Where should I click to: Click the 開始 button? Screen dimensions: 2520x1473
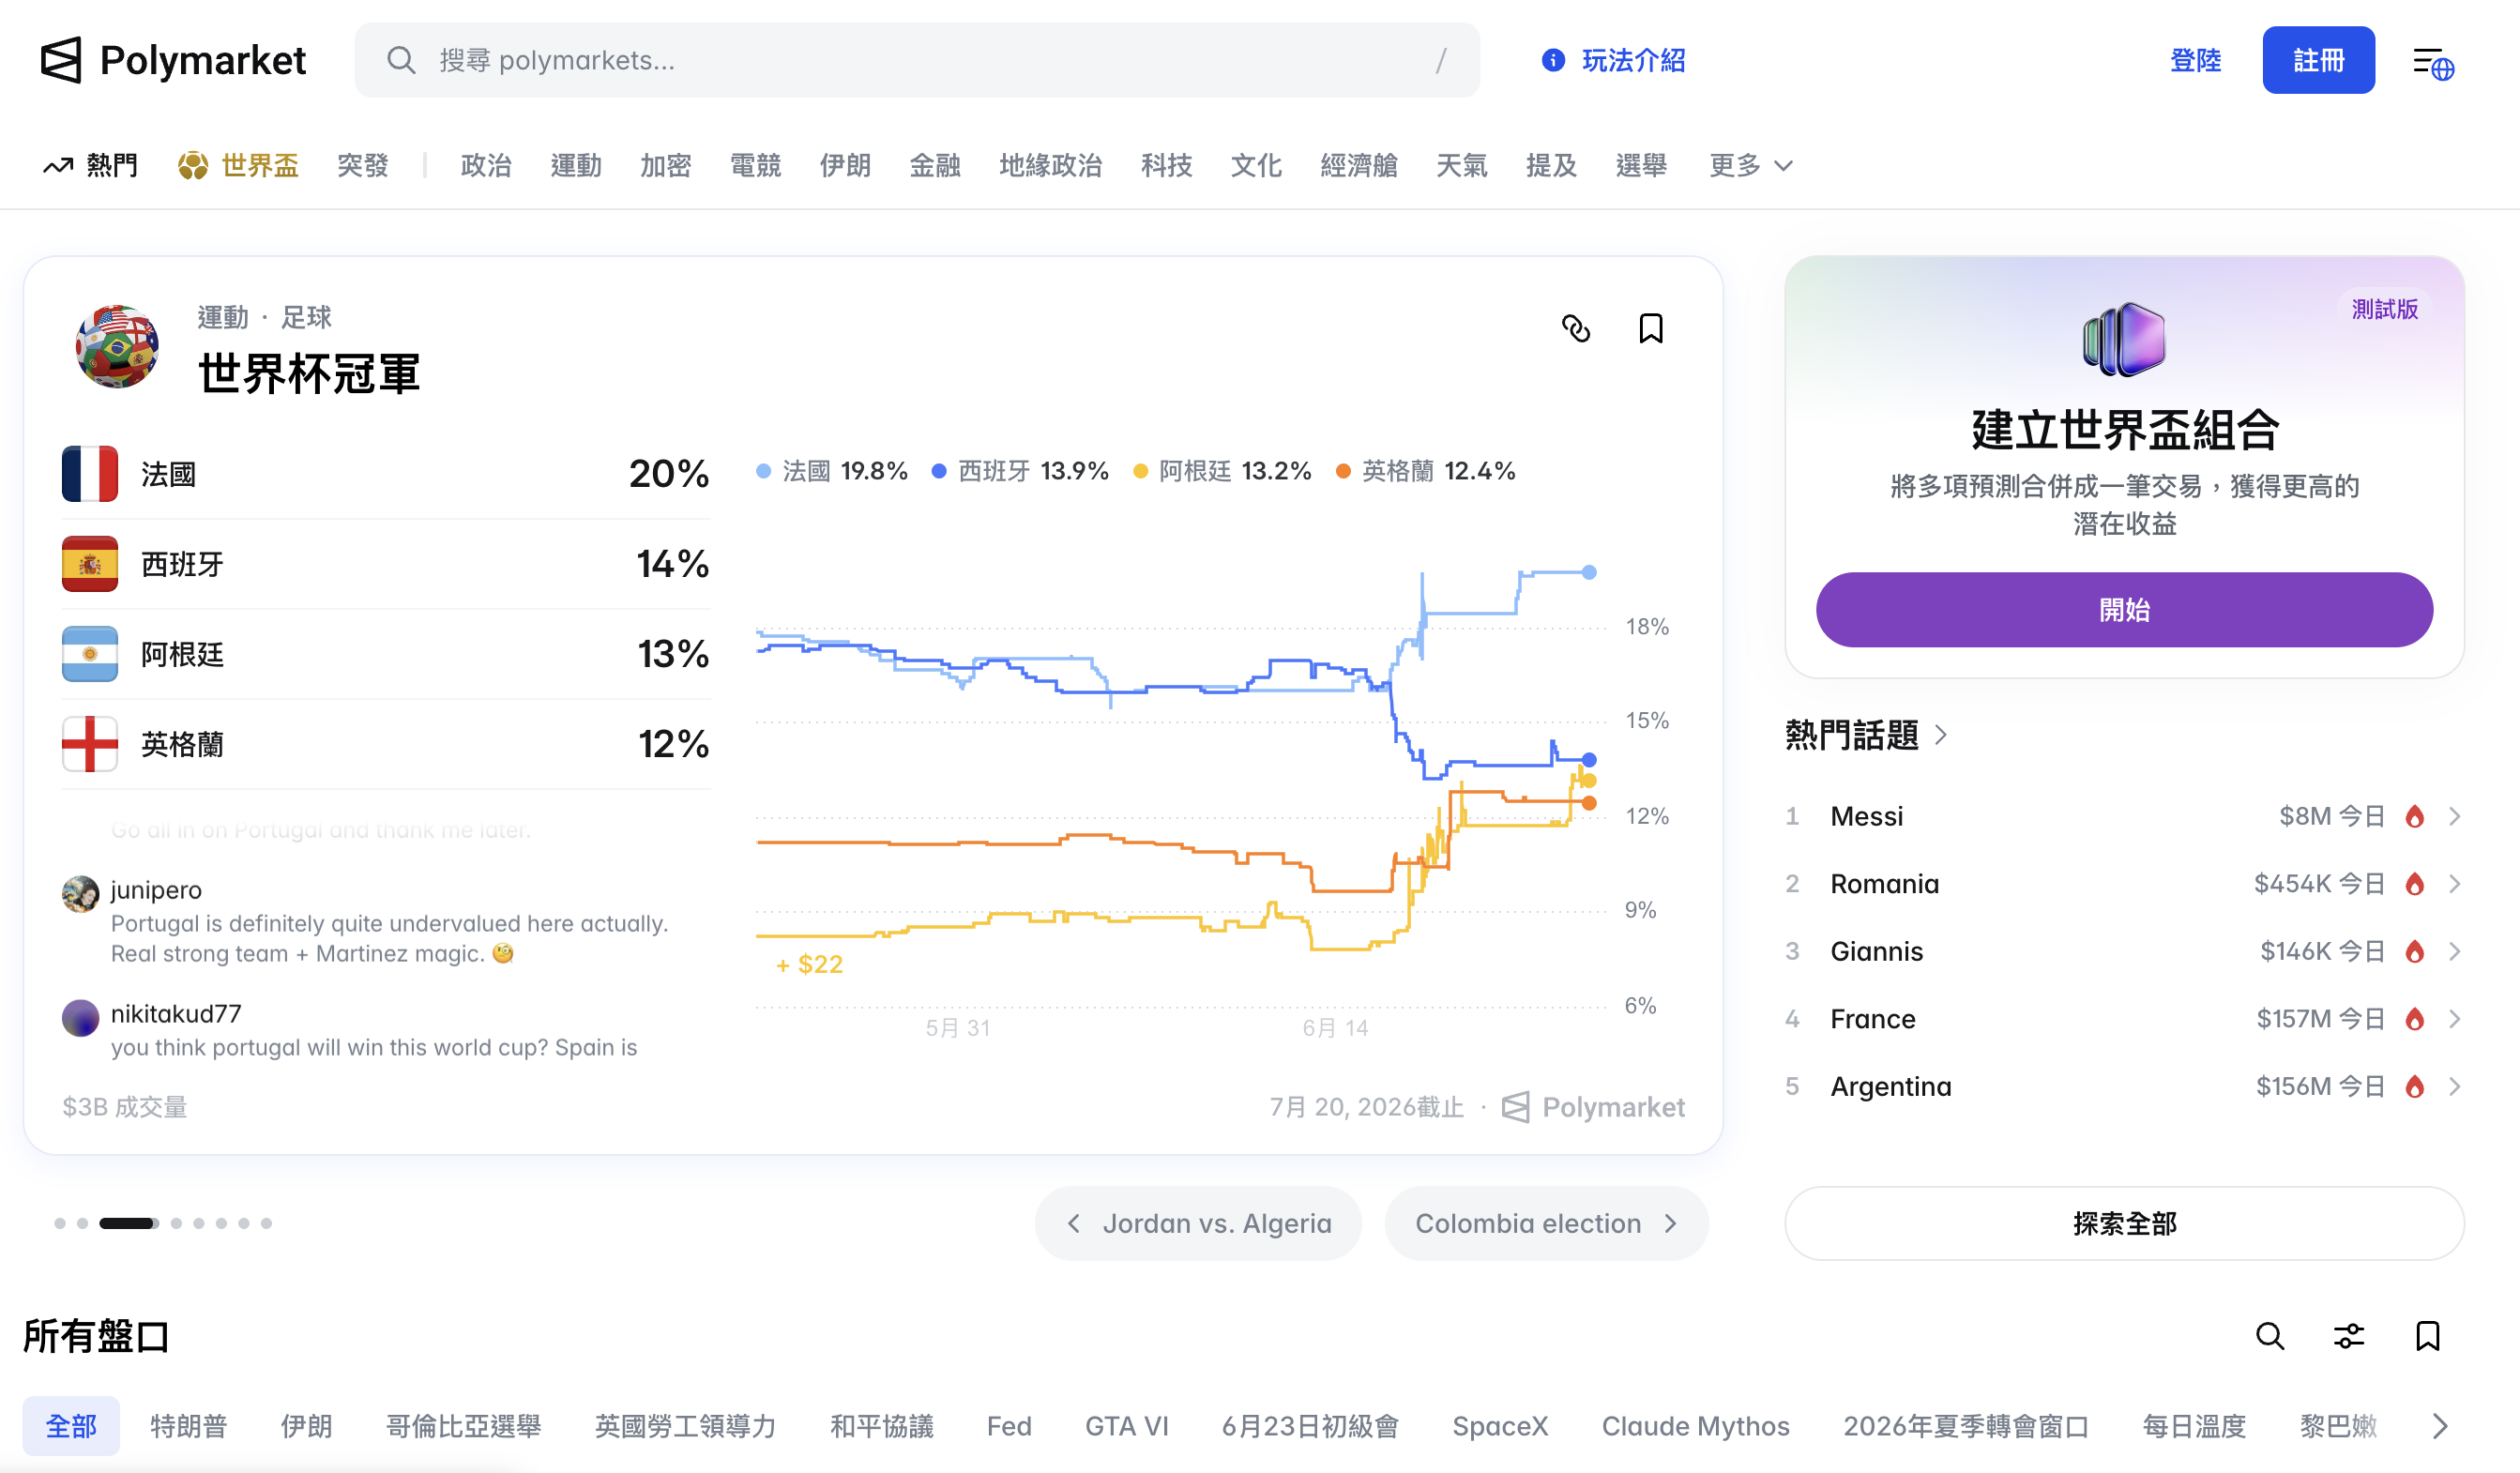tap(2124, 610)
